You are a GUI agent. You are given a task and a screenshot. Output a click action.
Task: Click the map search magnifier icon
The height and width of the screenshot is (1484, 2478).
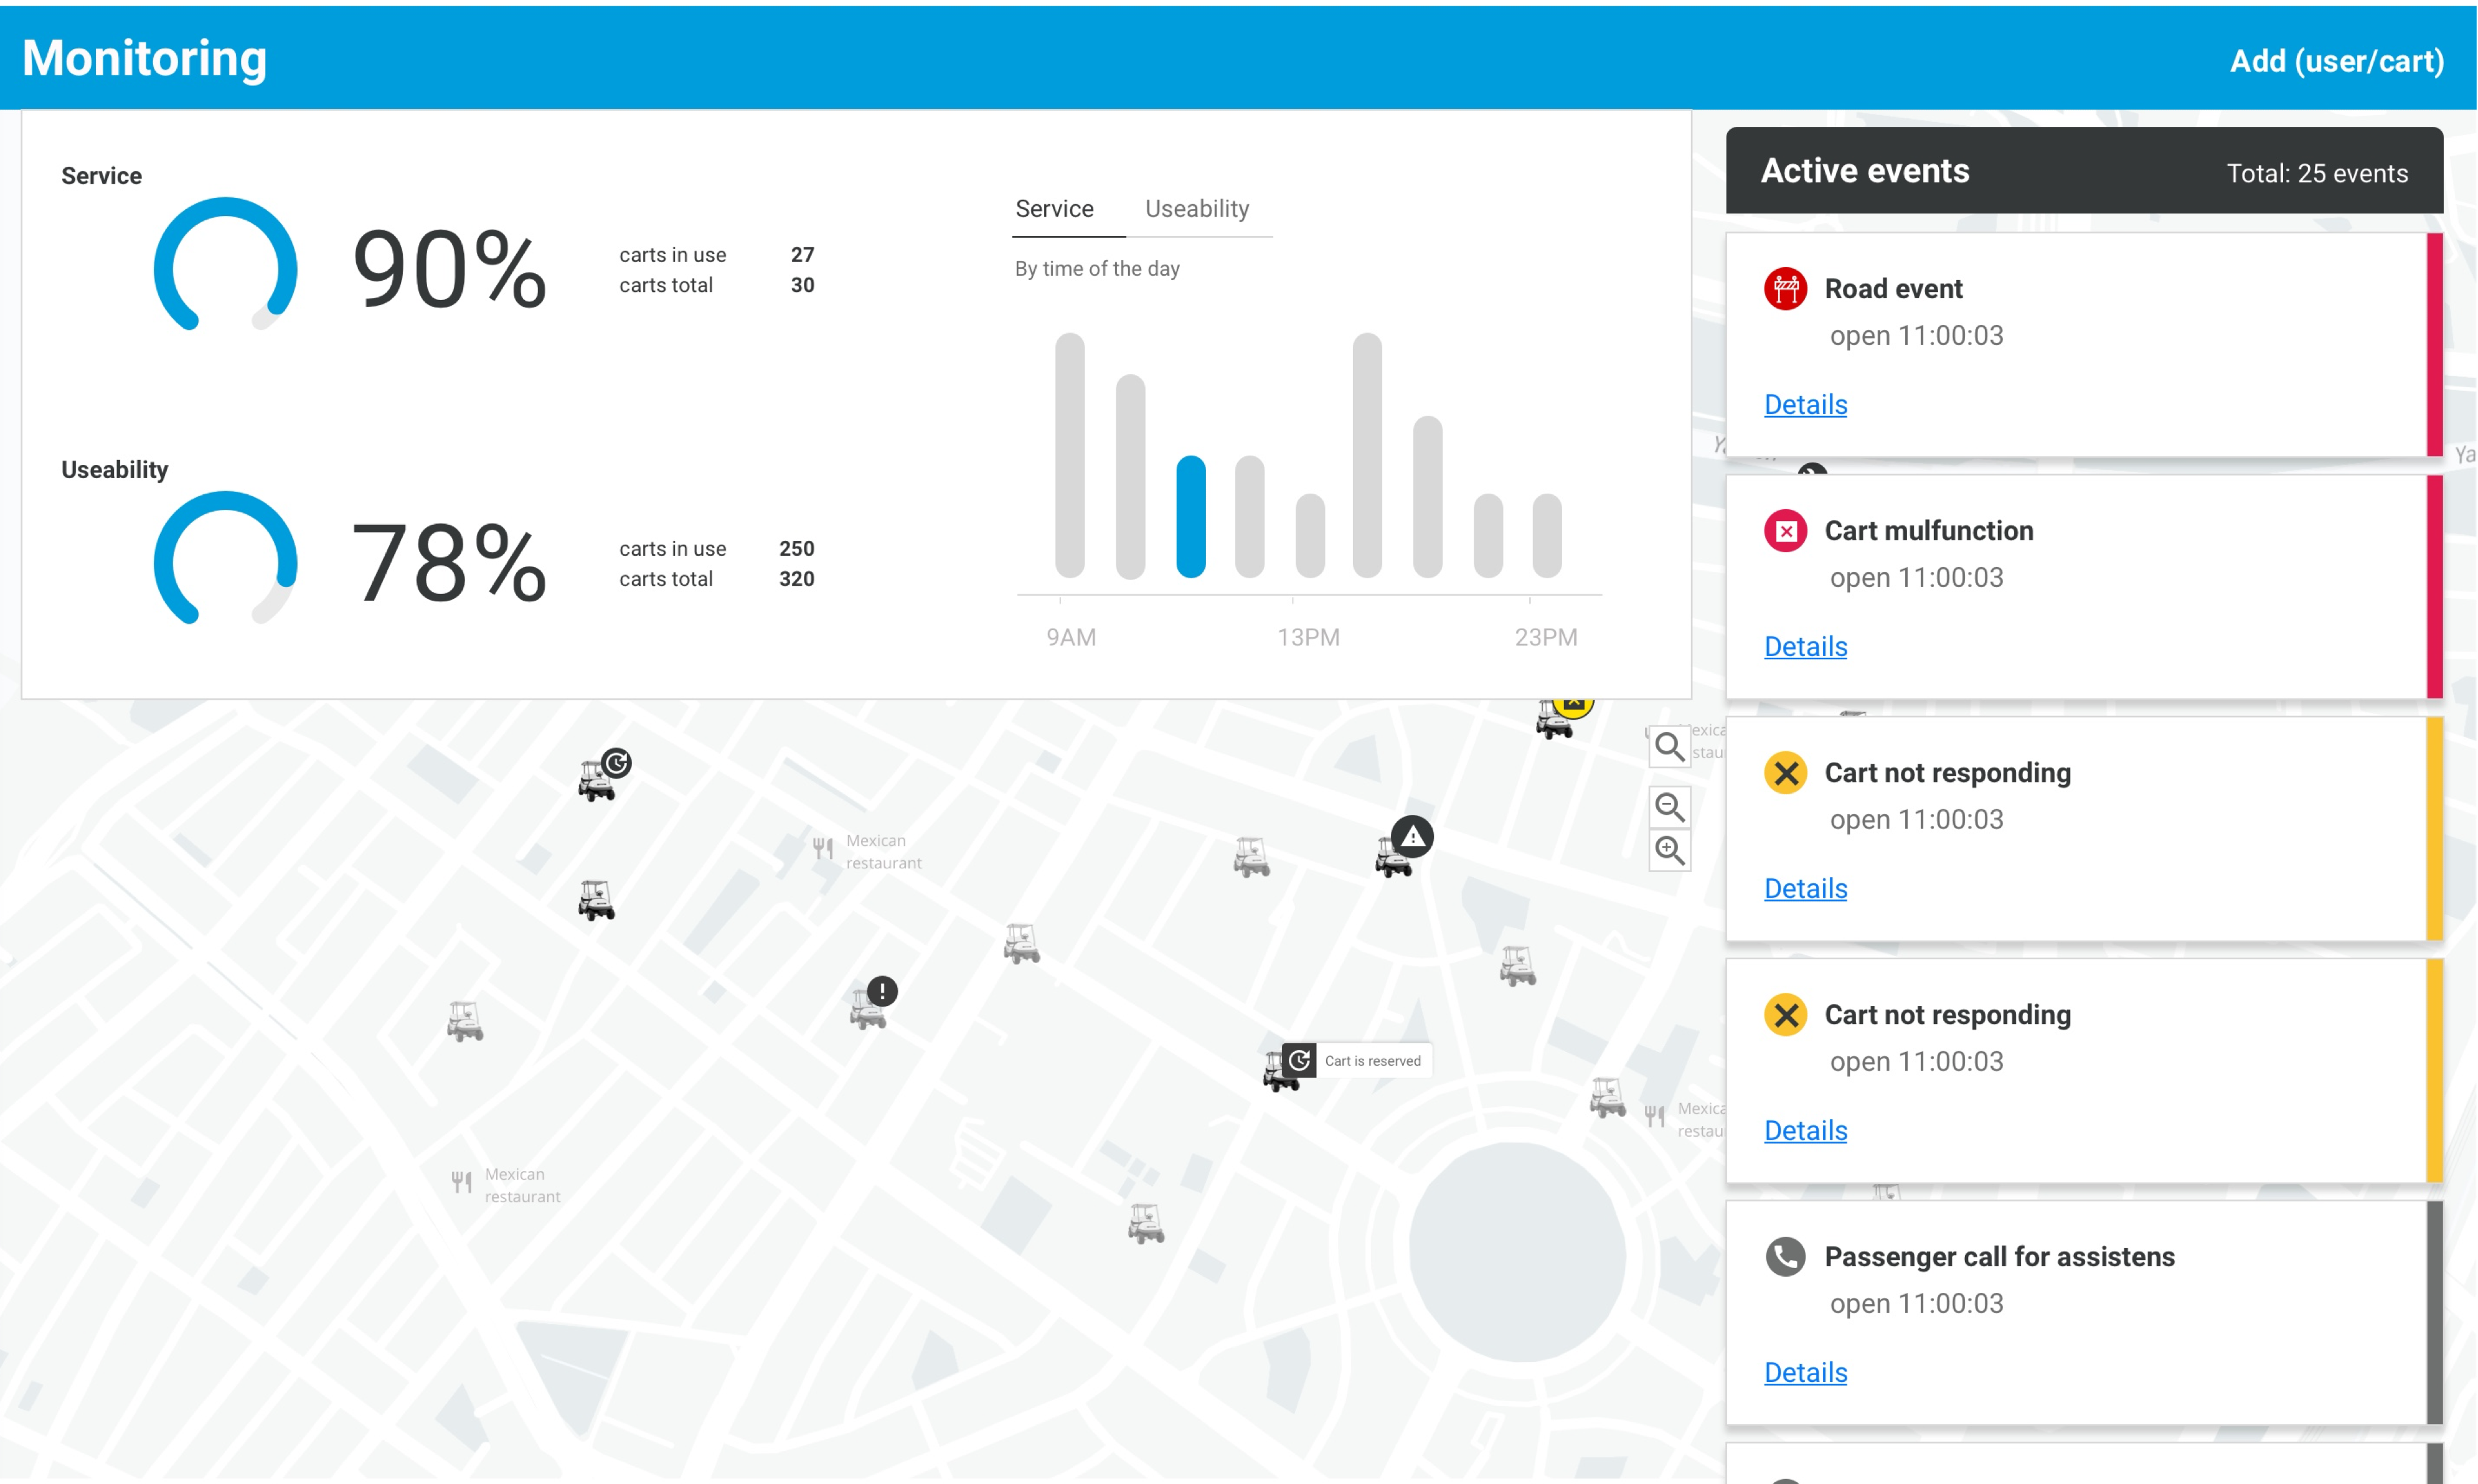1669,746
